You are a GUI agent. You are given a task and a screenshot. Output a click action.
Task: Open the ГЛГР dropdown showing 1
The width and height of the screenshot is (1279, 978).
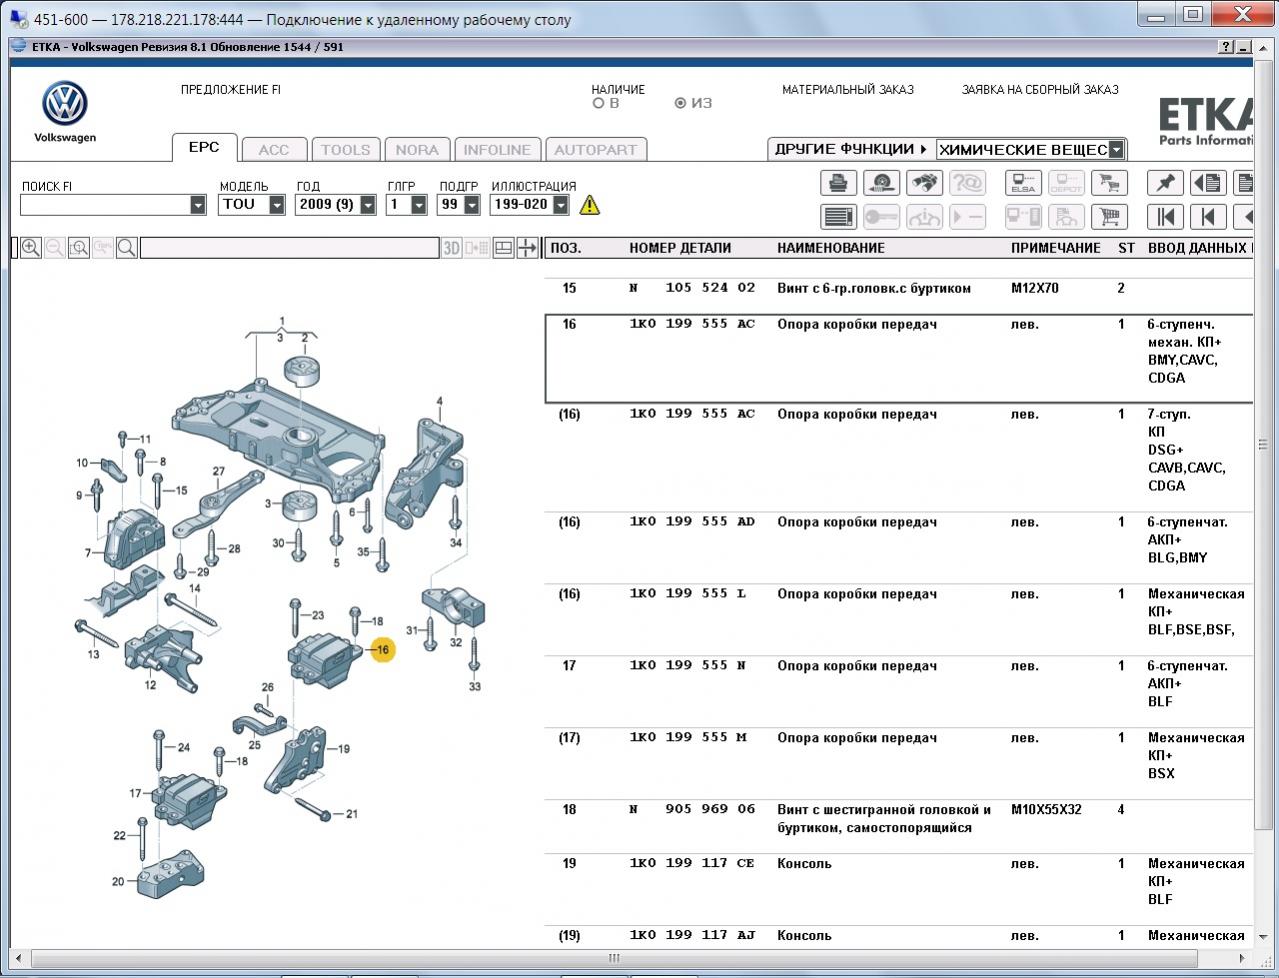419,205
